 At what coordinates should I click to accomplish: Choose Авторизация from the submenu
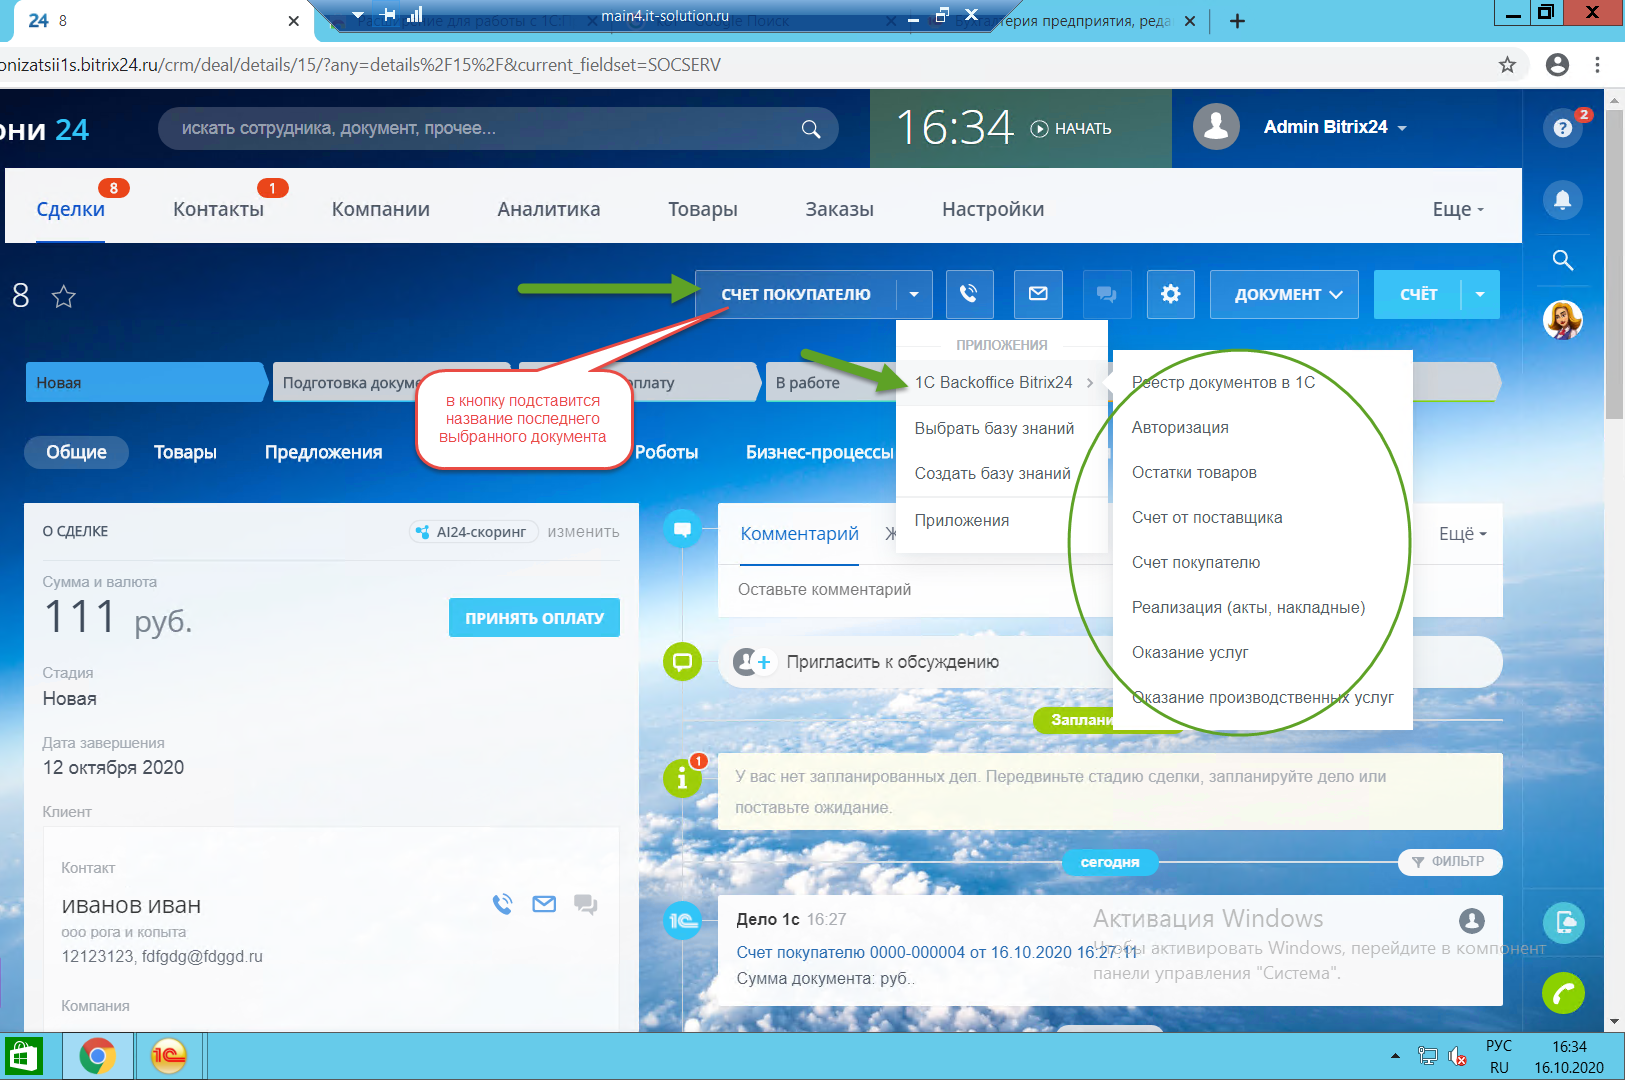[x=1180, y=427]
